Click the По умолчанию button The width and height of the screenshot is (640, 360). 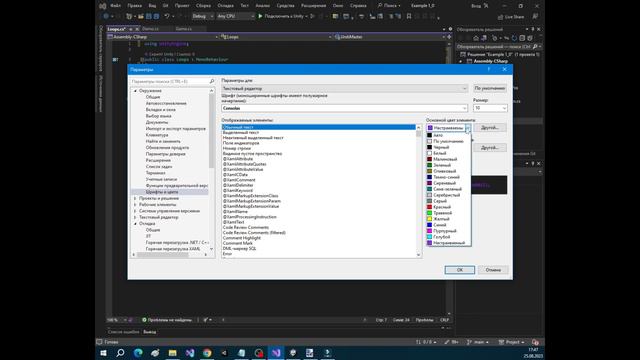tap(490, 88)
